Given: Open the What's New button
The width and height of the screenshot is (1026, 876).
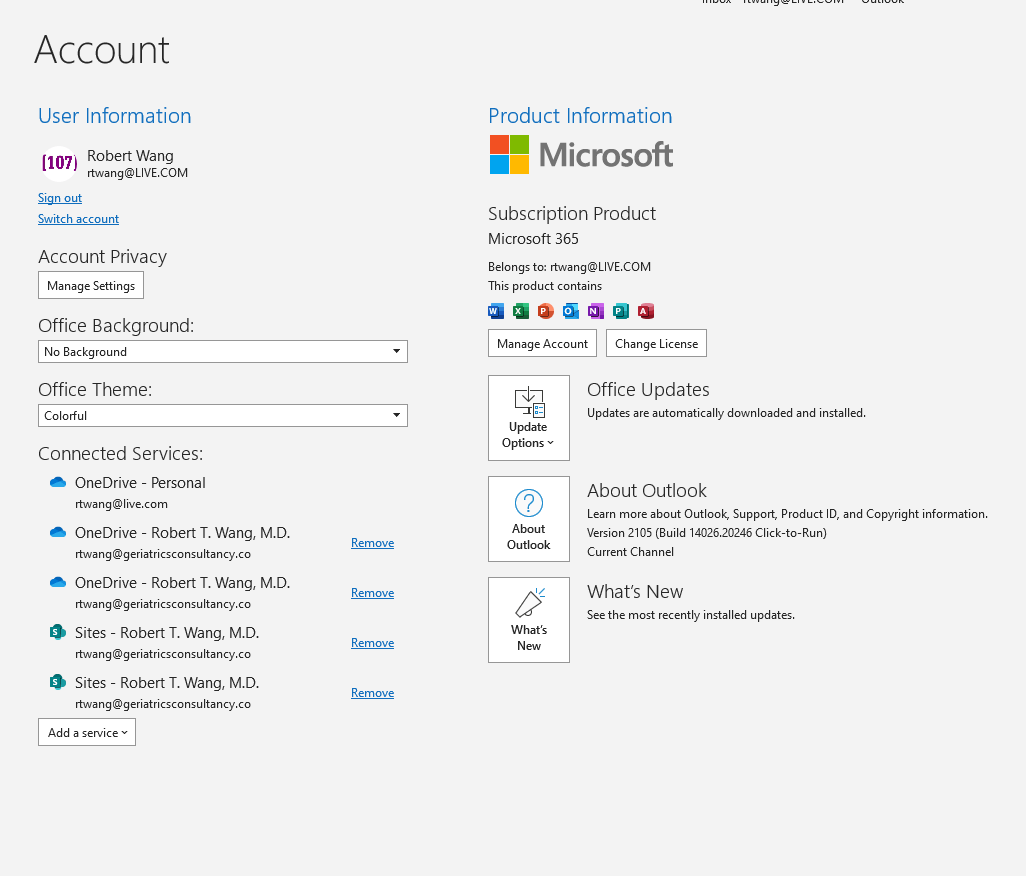Looking at the screenshot, I should [x=529, y=620].
